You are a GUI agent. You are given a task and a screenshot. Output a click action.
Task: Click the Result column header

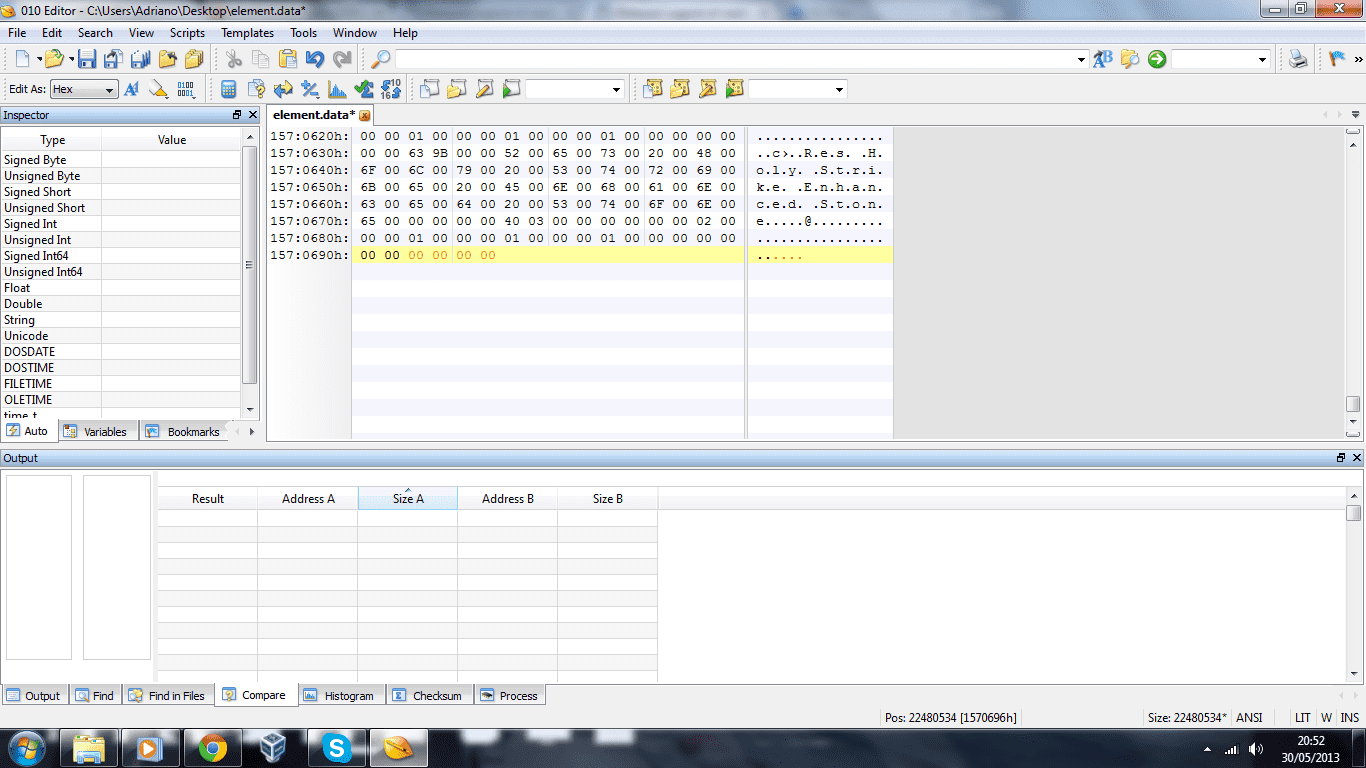click(x=208, y=498)
